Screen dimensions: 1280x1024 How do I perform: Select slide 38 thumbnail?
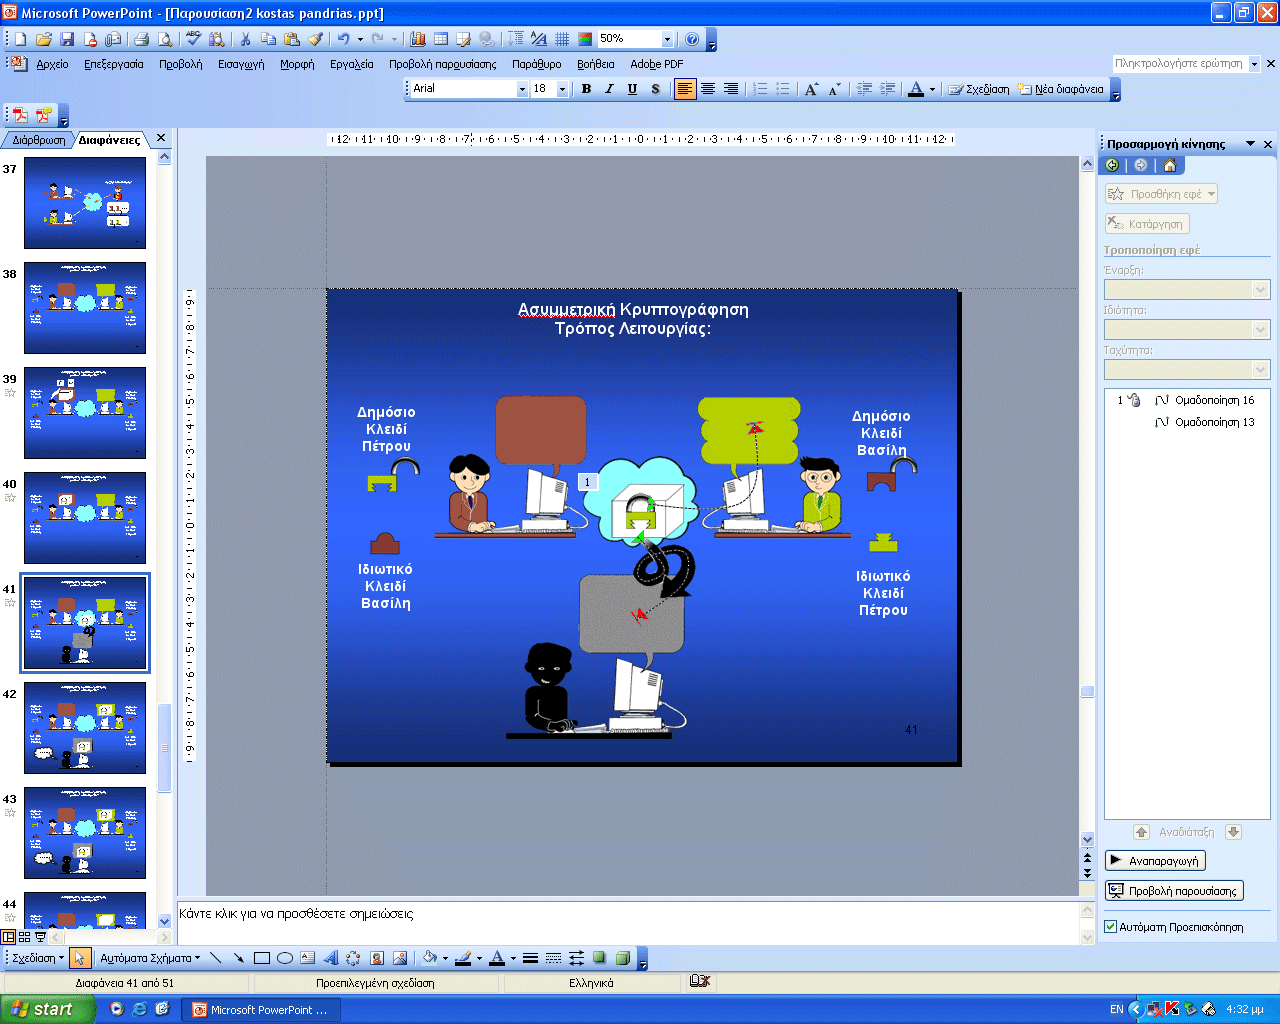pyautogui.click(x=85, y=308)
